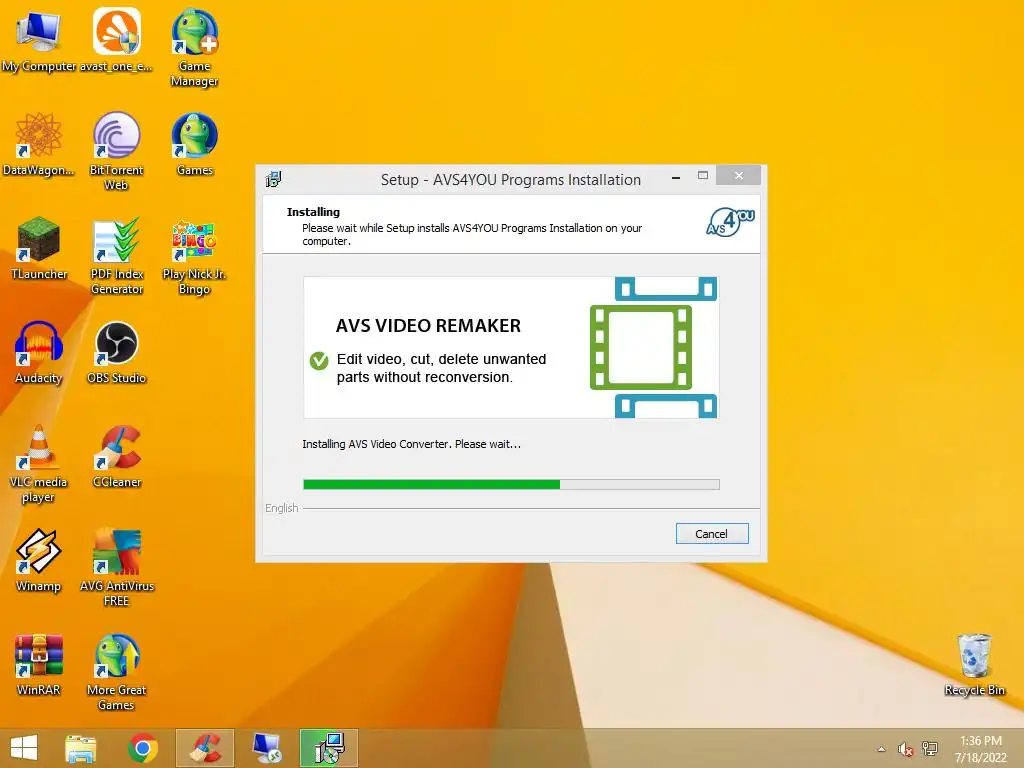The height and width of the screenshot is (768, 1024).
Task: Cancel the AVS4YOU installation
Action: pyautogui.click(x=712, y=534)
